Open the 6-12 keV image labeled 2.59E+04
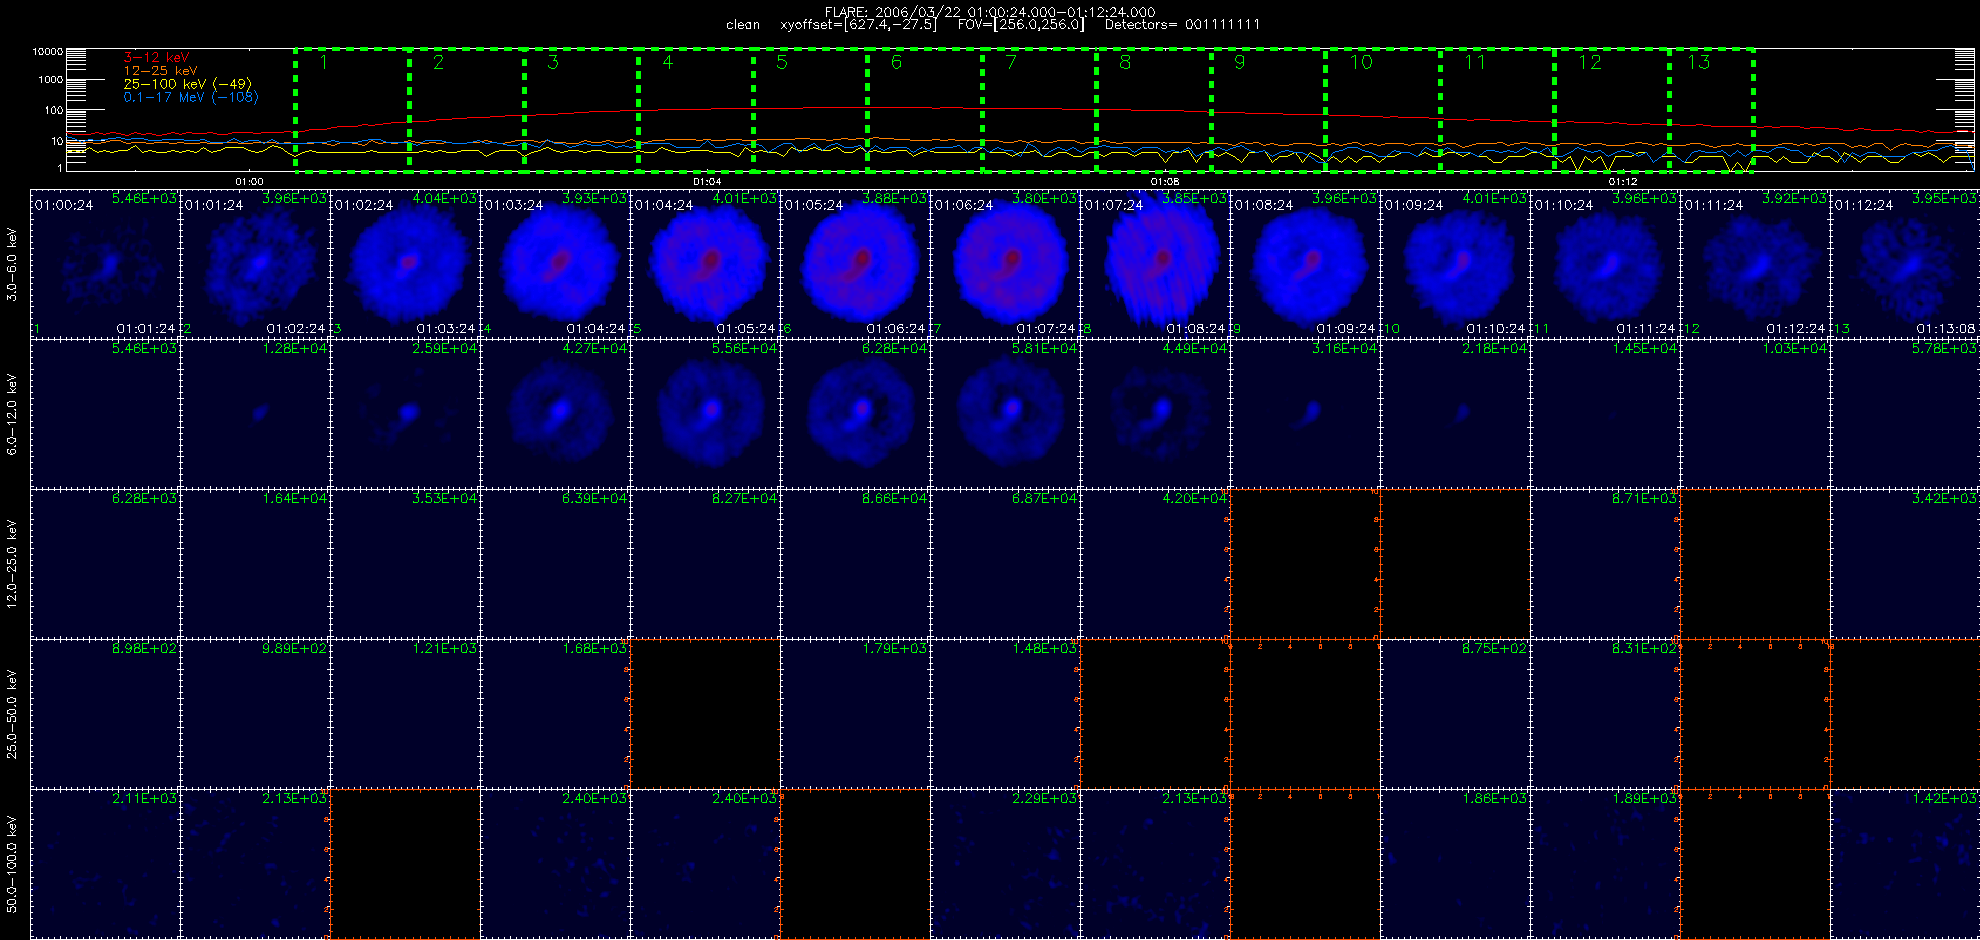 405,413
